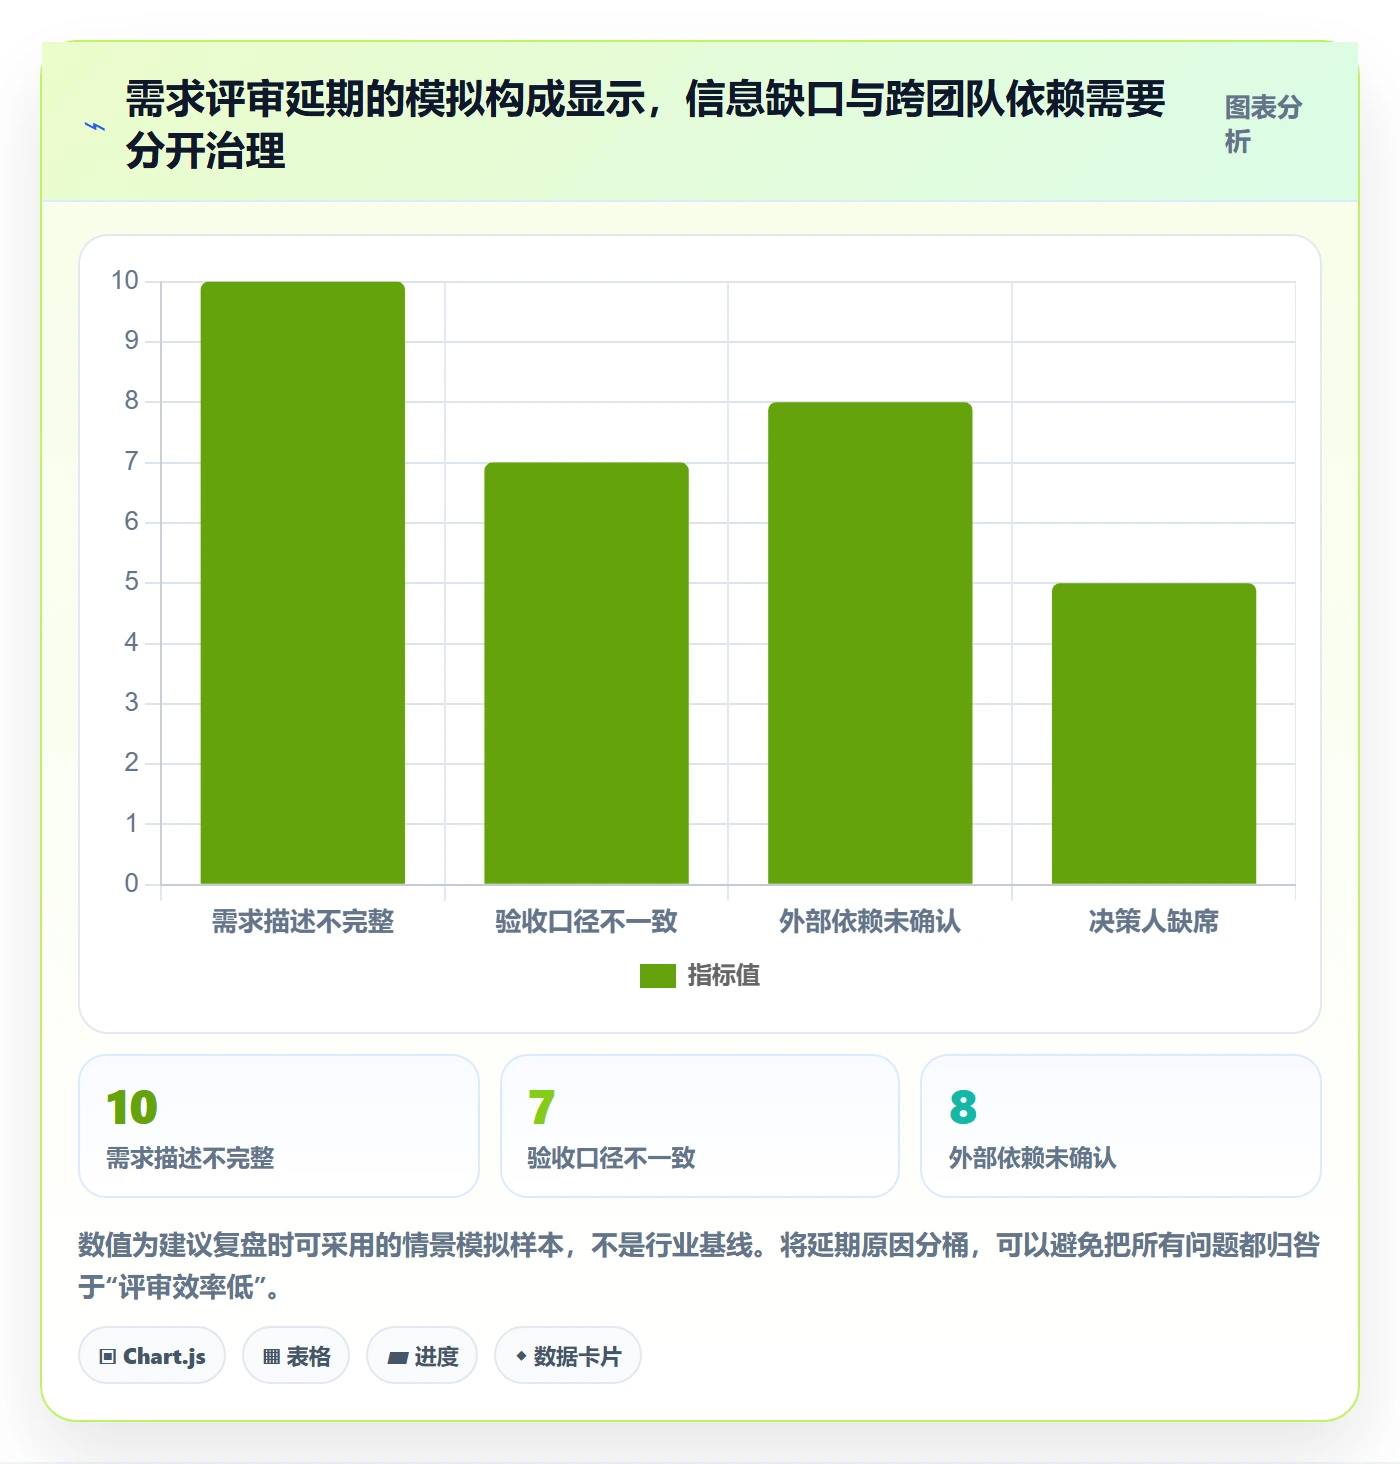Click the x-axis label 需求描述不完整

pos(303,921)
